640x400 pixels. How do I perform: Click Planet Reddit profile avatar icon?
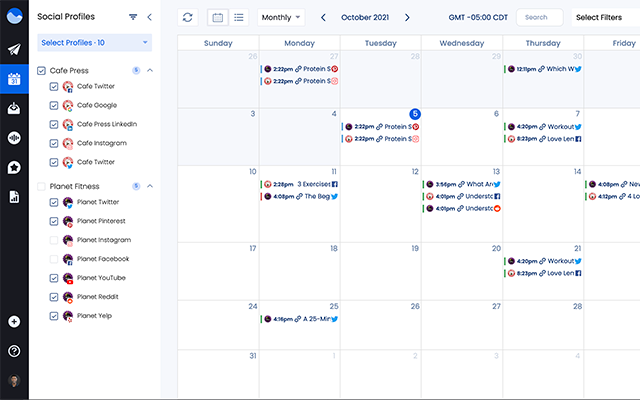click(x=68, y=297)
